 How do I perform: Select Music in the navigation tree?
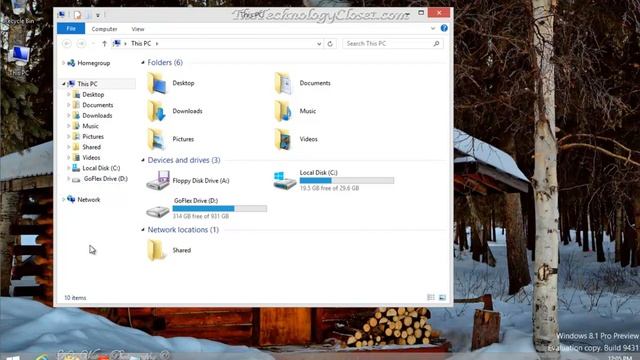tap(90, 126)
